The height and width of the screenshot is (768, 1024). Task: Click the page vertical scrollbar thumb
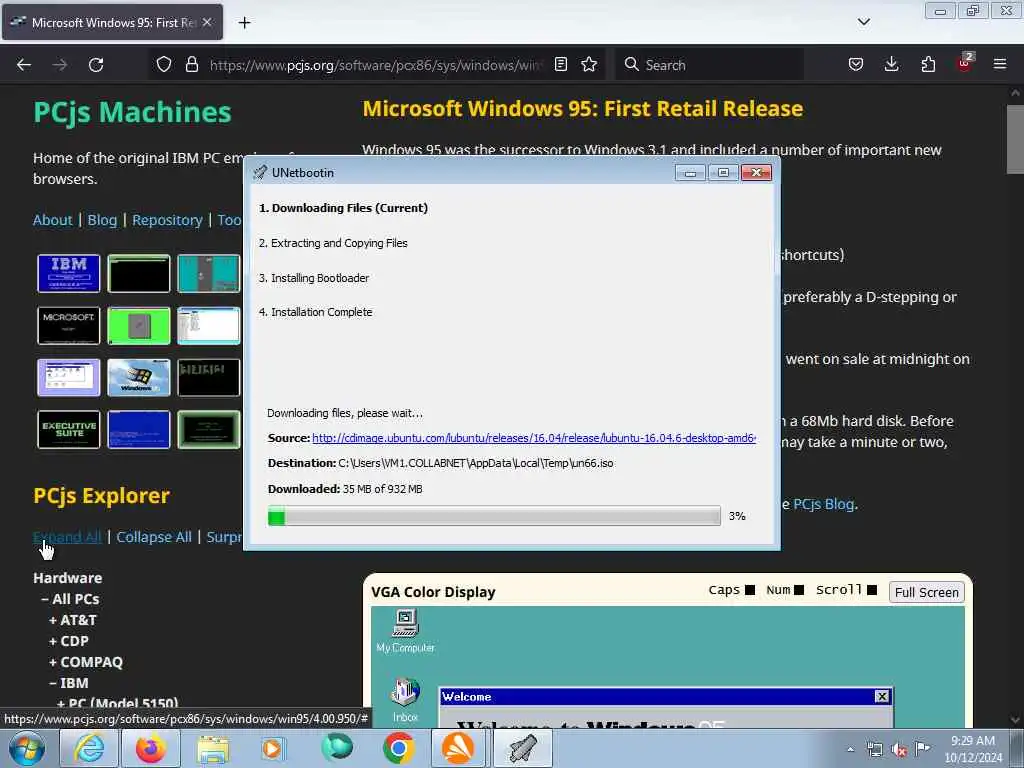[1014, 138]
